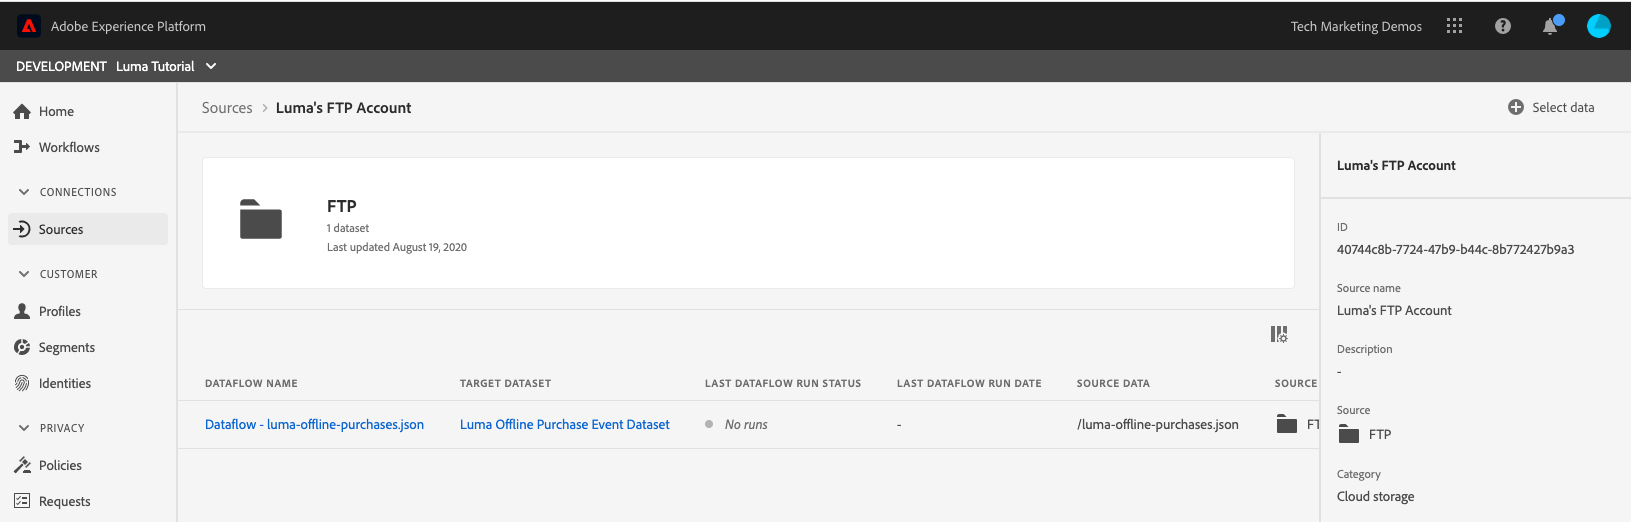Go back via Sources breadcrumb
The width and height of the screenshot is (1631, 522).
[227, 108]
